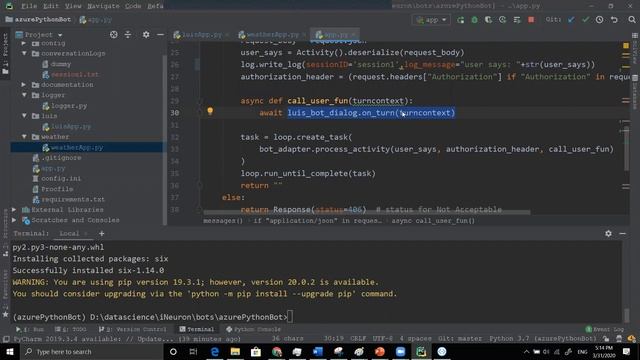This screenshot has height=360, width=640.
Task: Click 4 spaces indent setting
Action: point(416,339)
